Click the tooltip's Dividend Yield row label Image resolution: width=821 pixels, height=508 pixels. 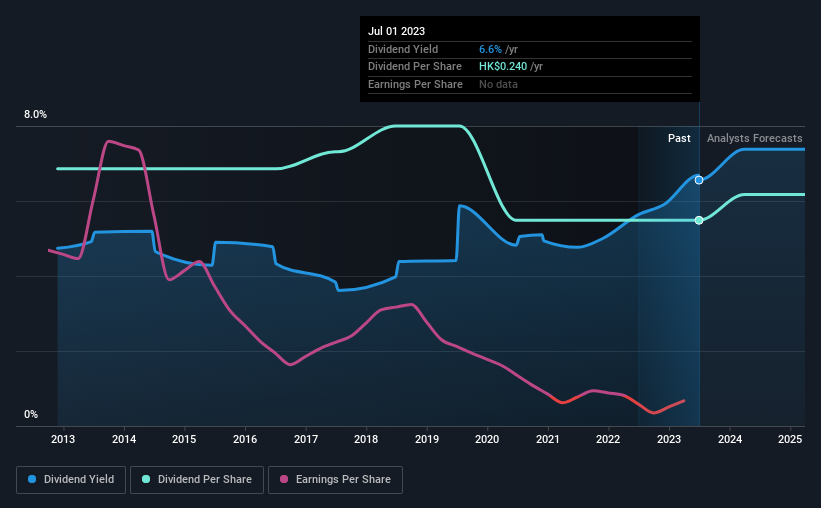(x=403, y=49)
